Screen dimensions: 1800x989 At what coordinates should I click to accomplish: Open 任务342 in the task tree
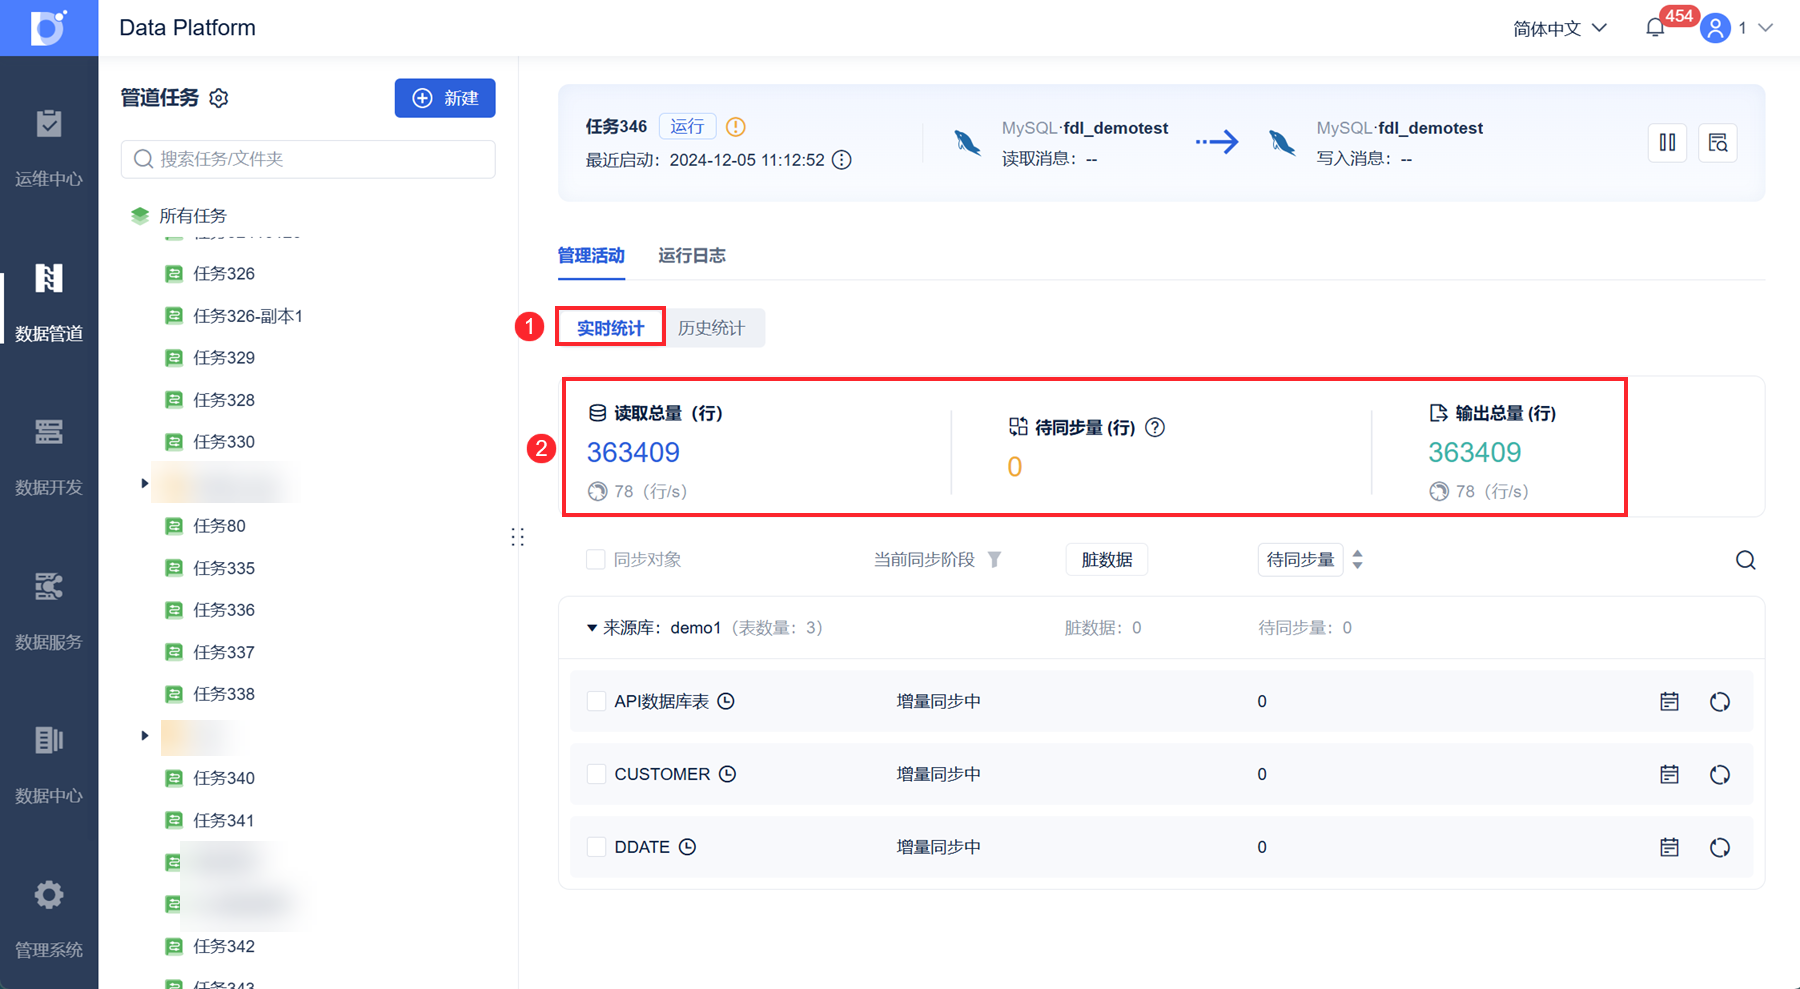[x=224, y=946]
